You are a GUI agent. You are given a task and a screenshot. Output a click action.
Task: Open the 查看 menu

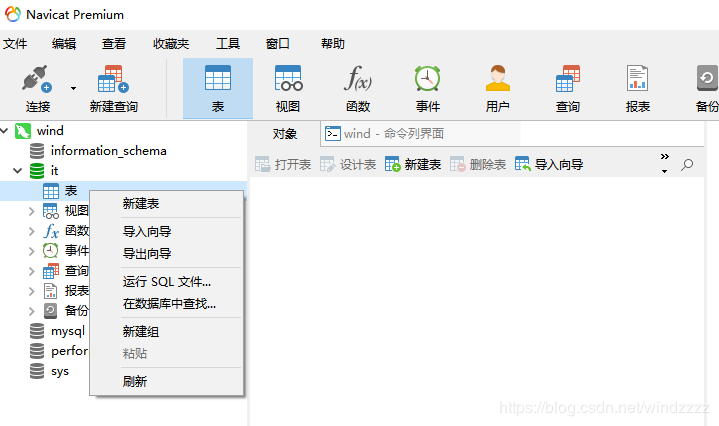point(114,44)
